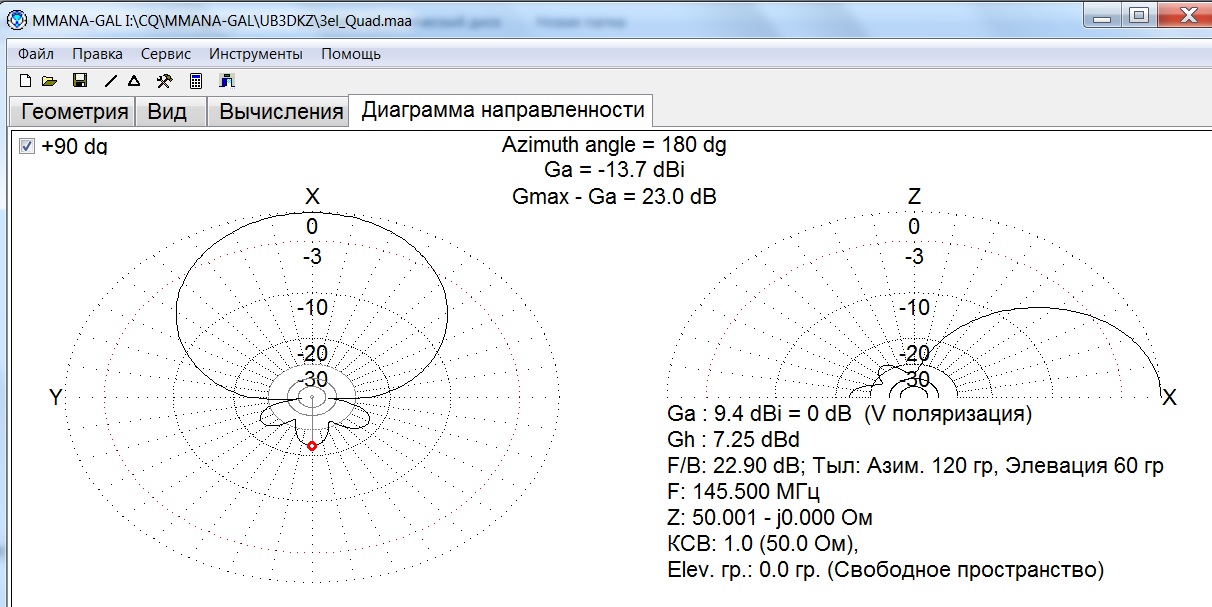This screenshot has height=607, width=1212.
Task: Click the 'Elev. гр.: 0.0 гр.' line
Action: [885, 571]
